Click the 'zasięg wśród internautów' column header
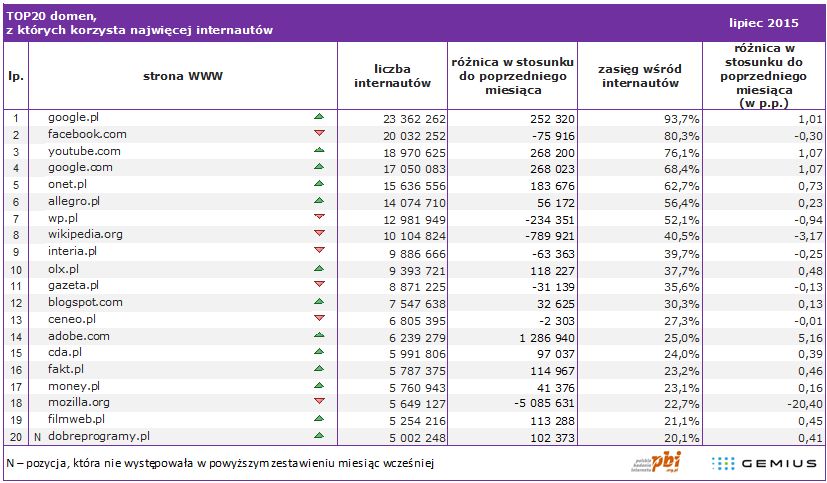The width and height of the screenshot is (827, 483). point(640,76)
